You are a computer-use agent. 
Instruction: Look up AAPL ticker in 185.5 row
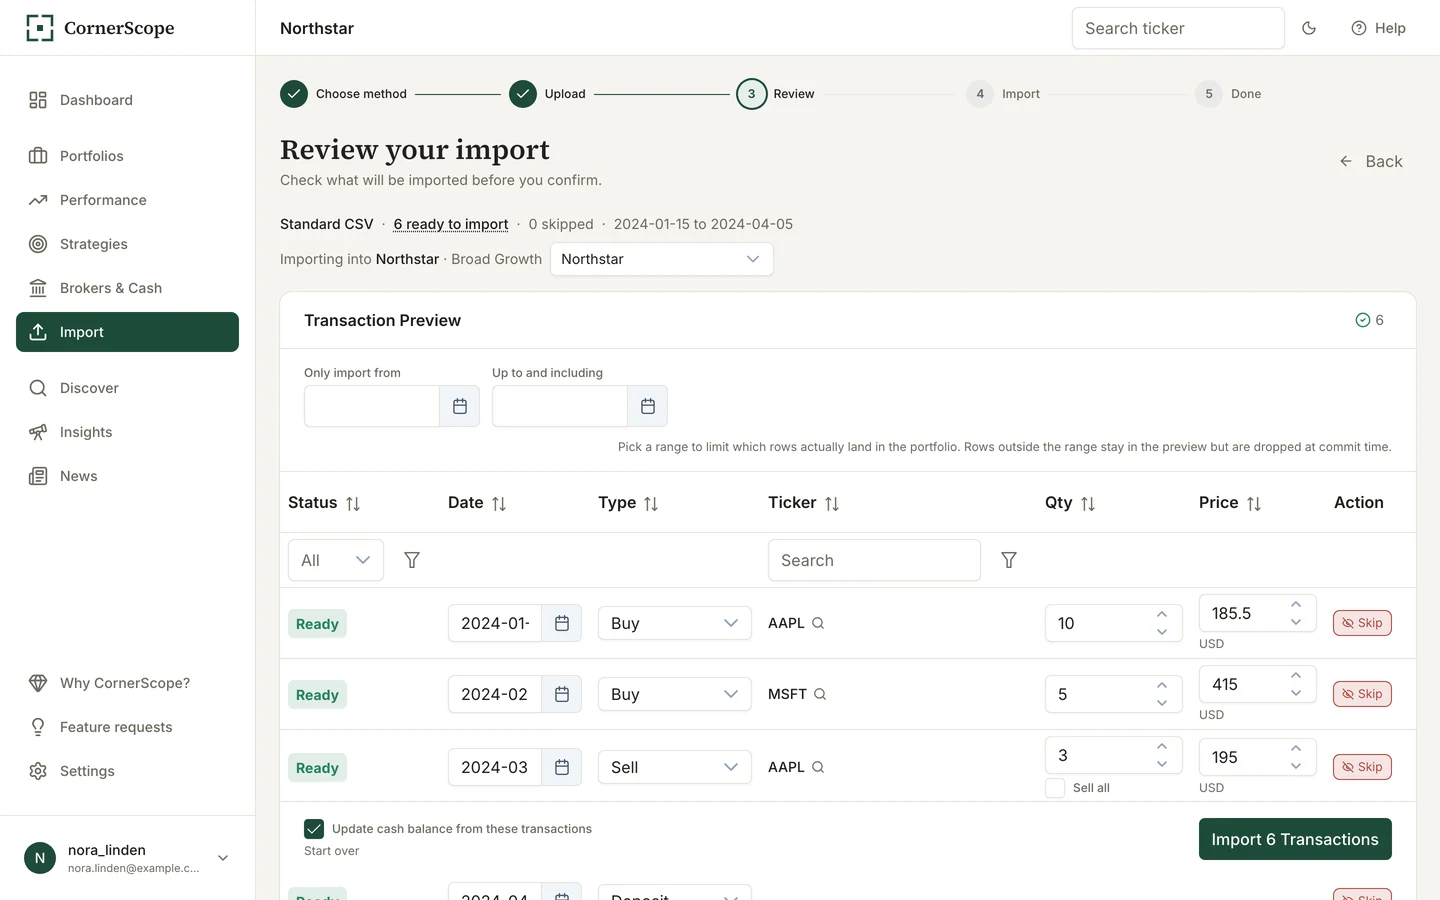818,623
